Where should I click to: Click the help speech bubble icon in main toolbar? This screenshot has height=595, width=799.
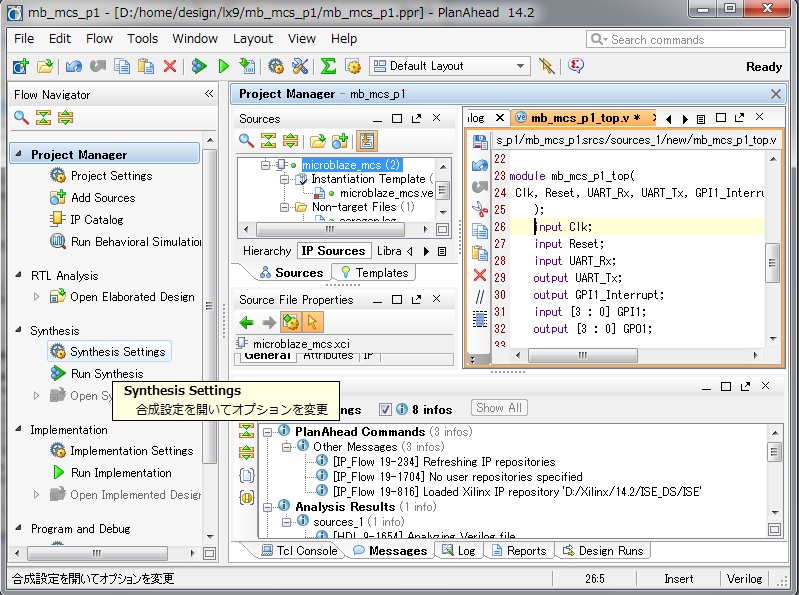pos(575,66)
